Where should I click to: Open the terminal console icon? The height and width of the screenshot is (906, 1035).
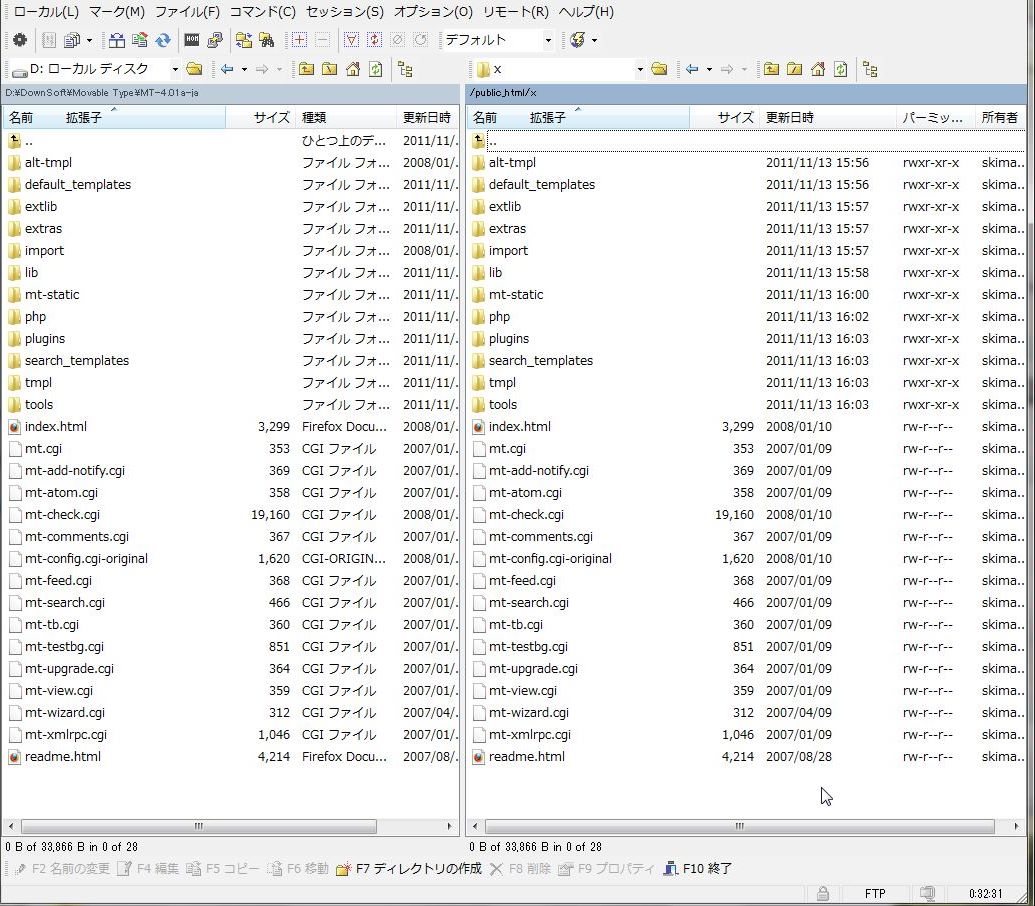point(191,40)
